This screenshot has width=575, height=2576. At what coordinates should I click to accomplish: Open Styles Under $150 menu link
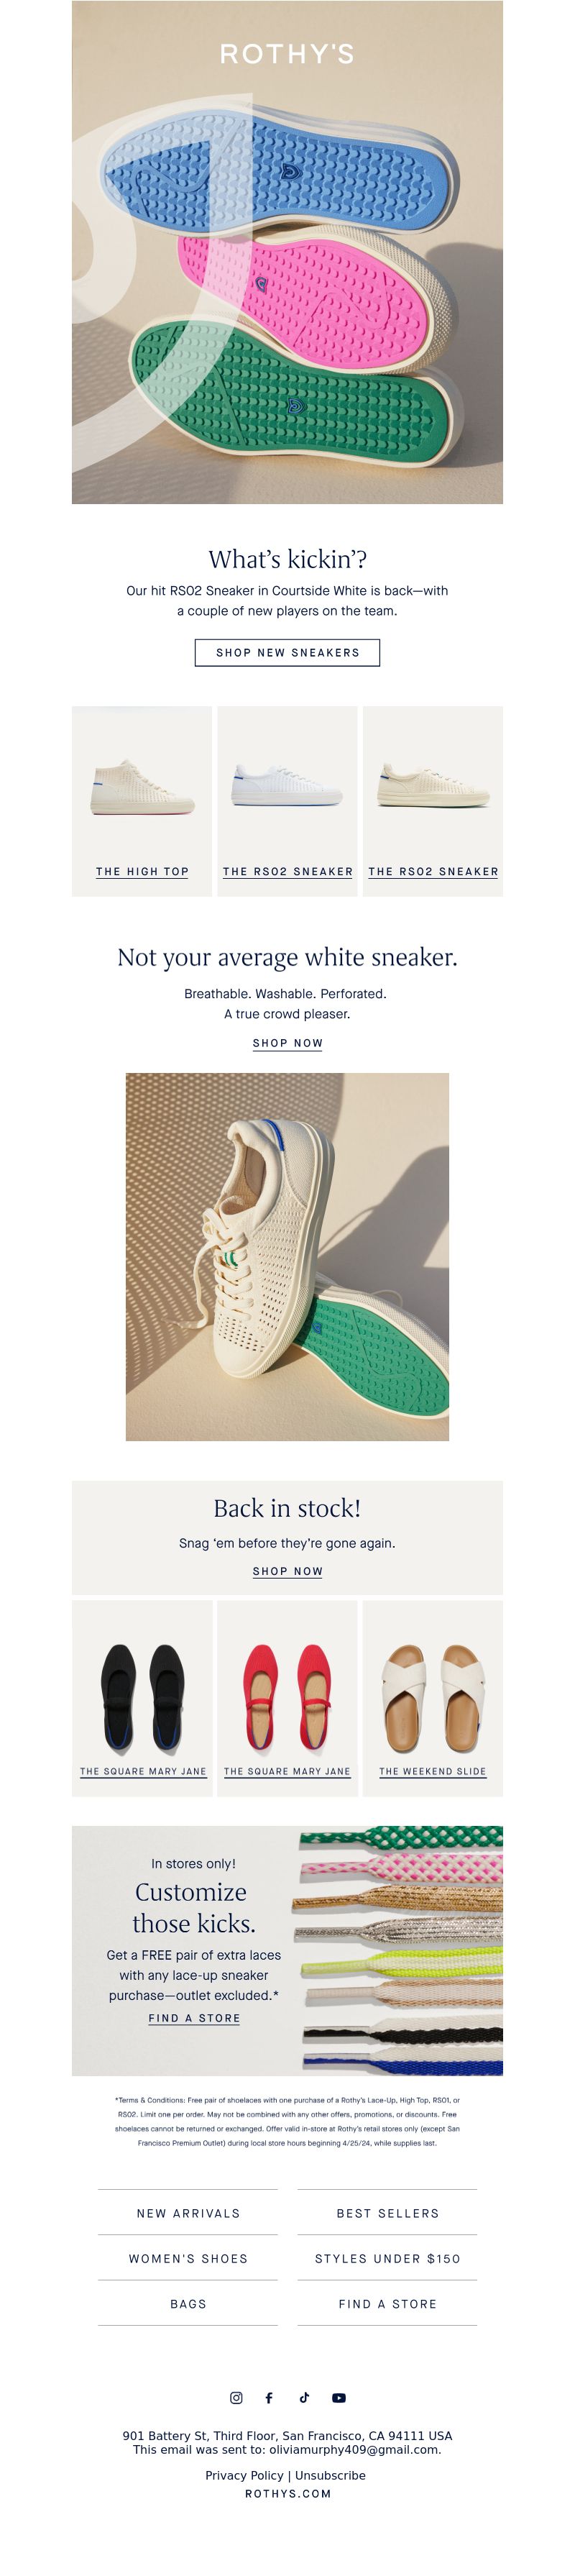click(387, 2258)
